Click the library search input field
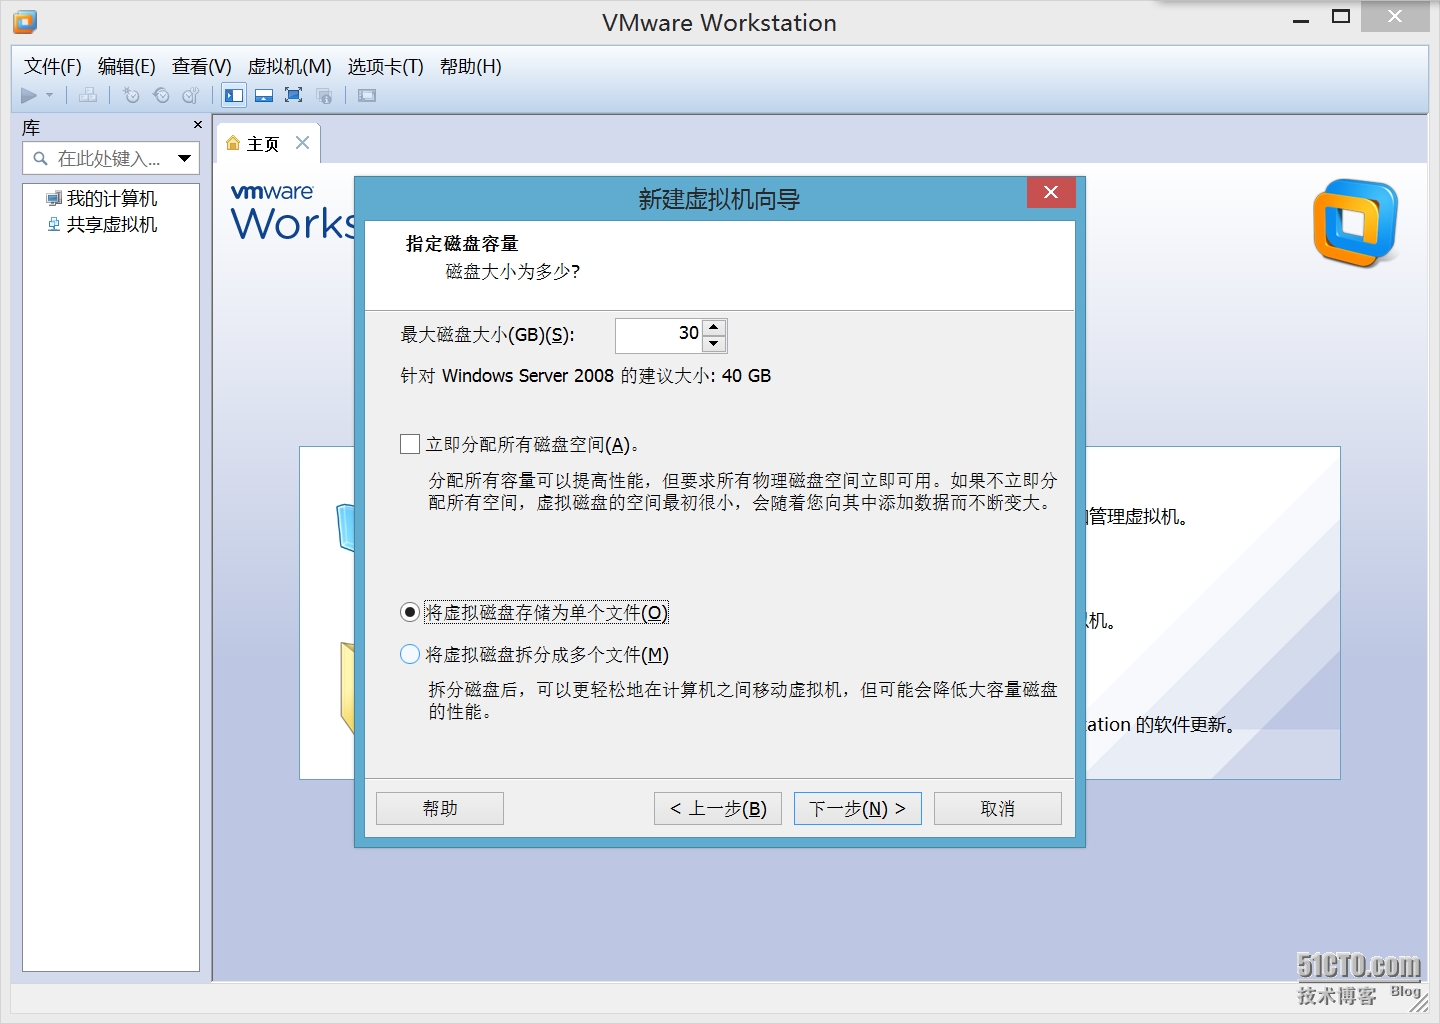The height and width of the screenshot is (1024, 1440). pos(110,158)
